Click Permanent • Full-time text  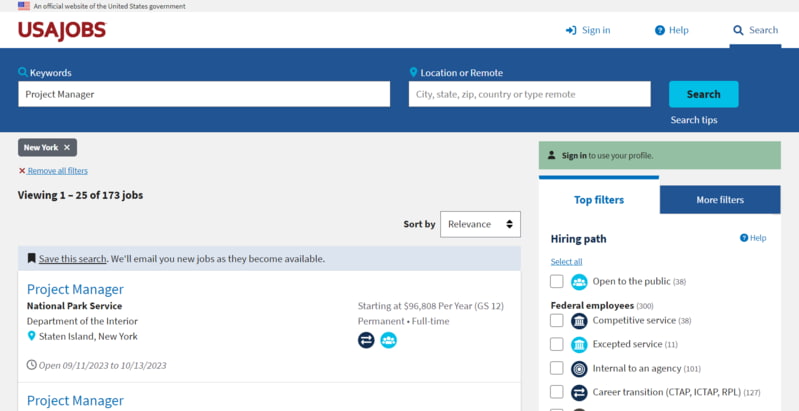pos(404,321)
